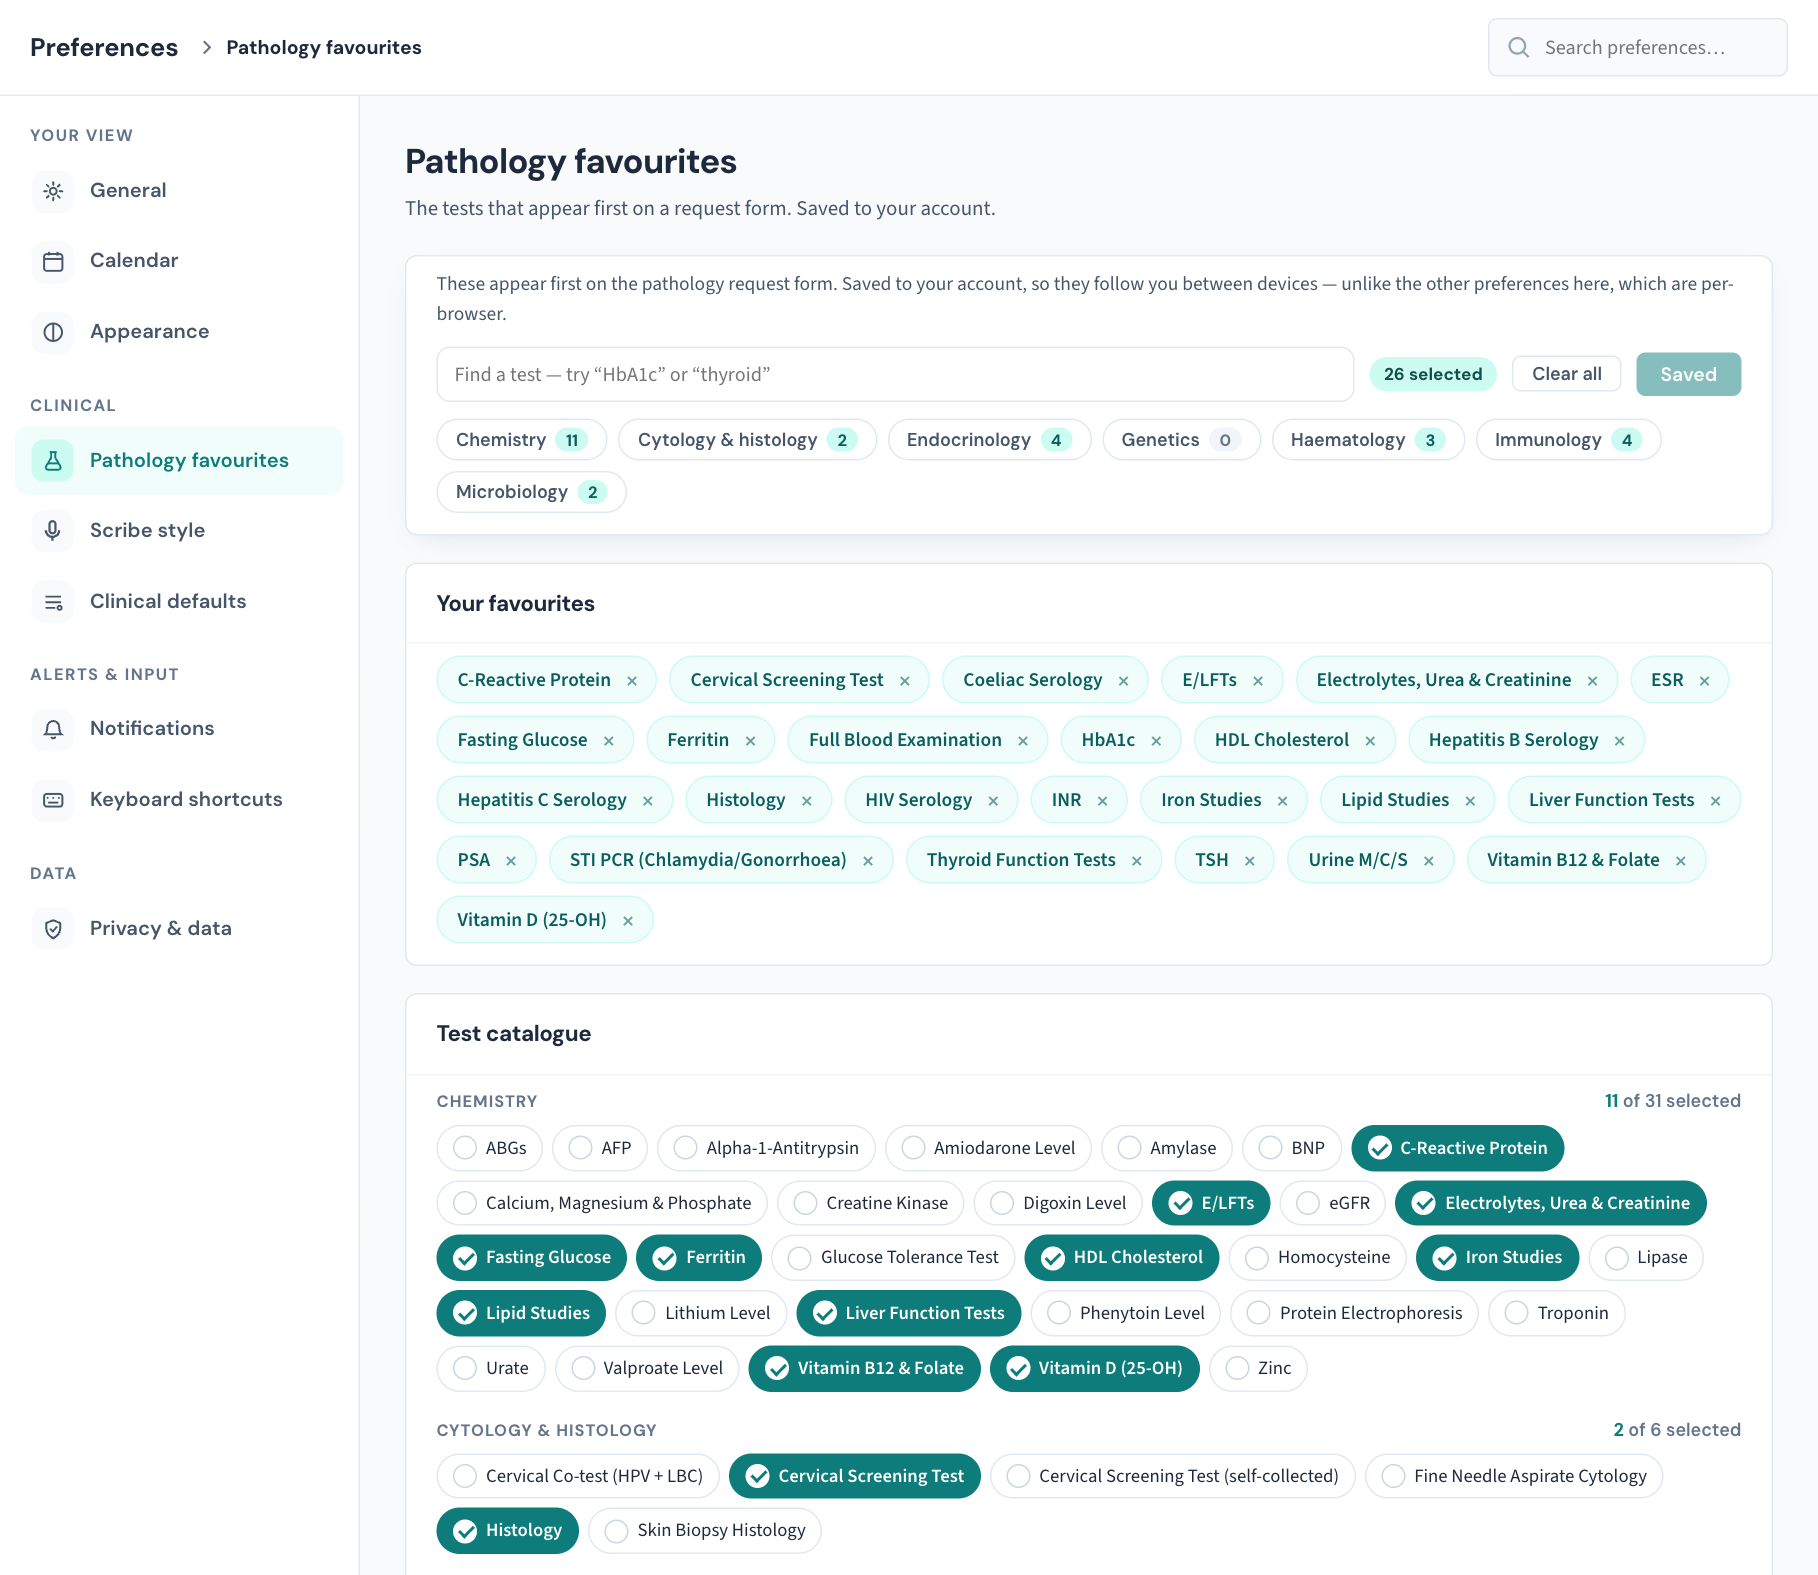Remove Urine M/C/S favourite chip
Screen dimensions: 1818x1575
[x=1428, y=861]
